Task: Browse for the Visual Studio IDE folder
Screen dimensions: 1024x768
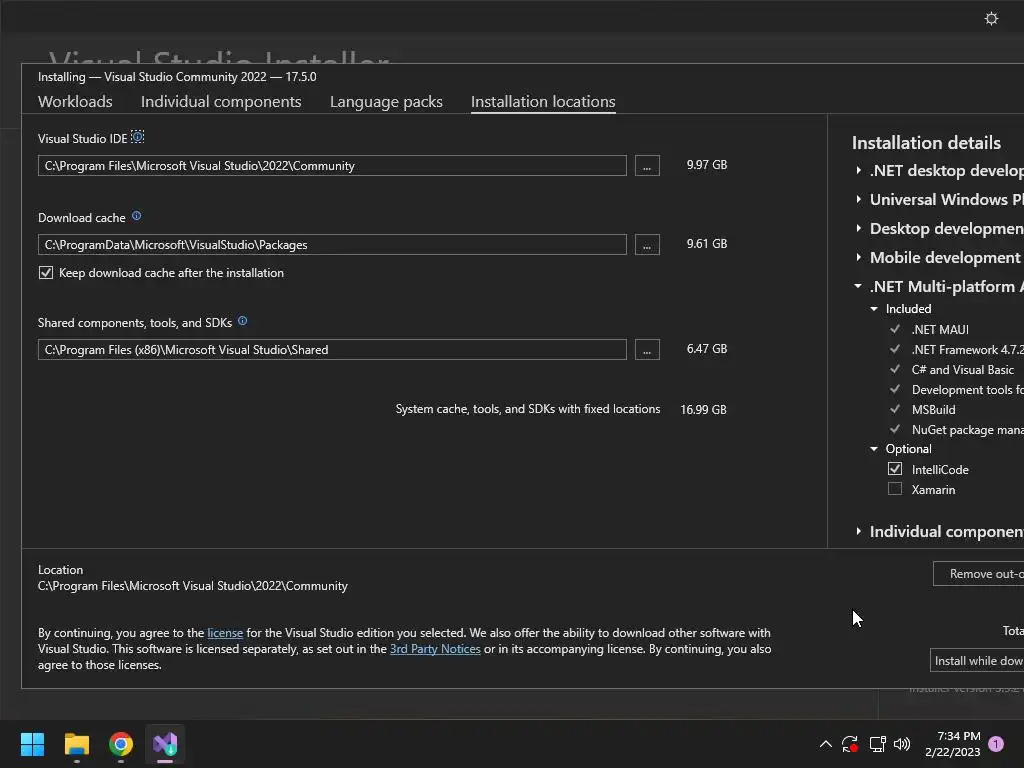Action: coord(647,166)
